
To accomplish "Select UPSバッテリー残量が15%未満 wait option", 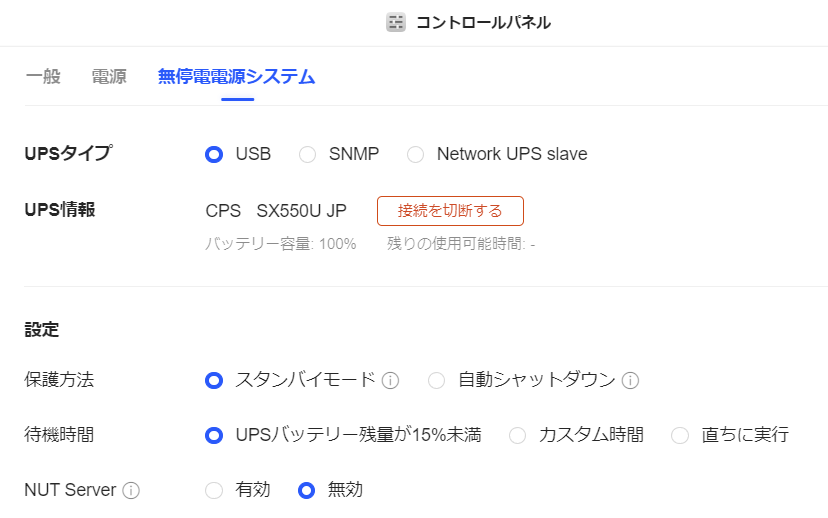I will [213, 435].
